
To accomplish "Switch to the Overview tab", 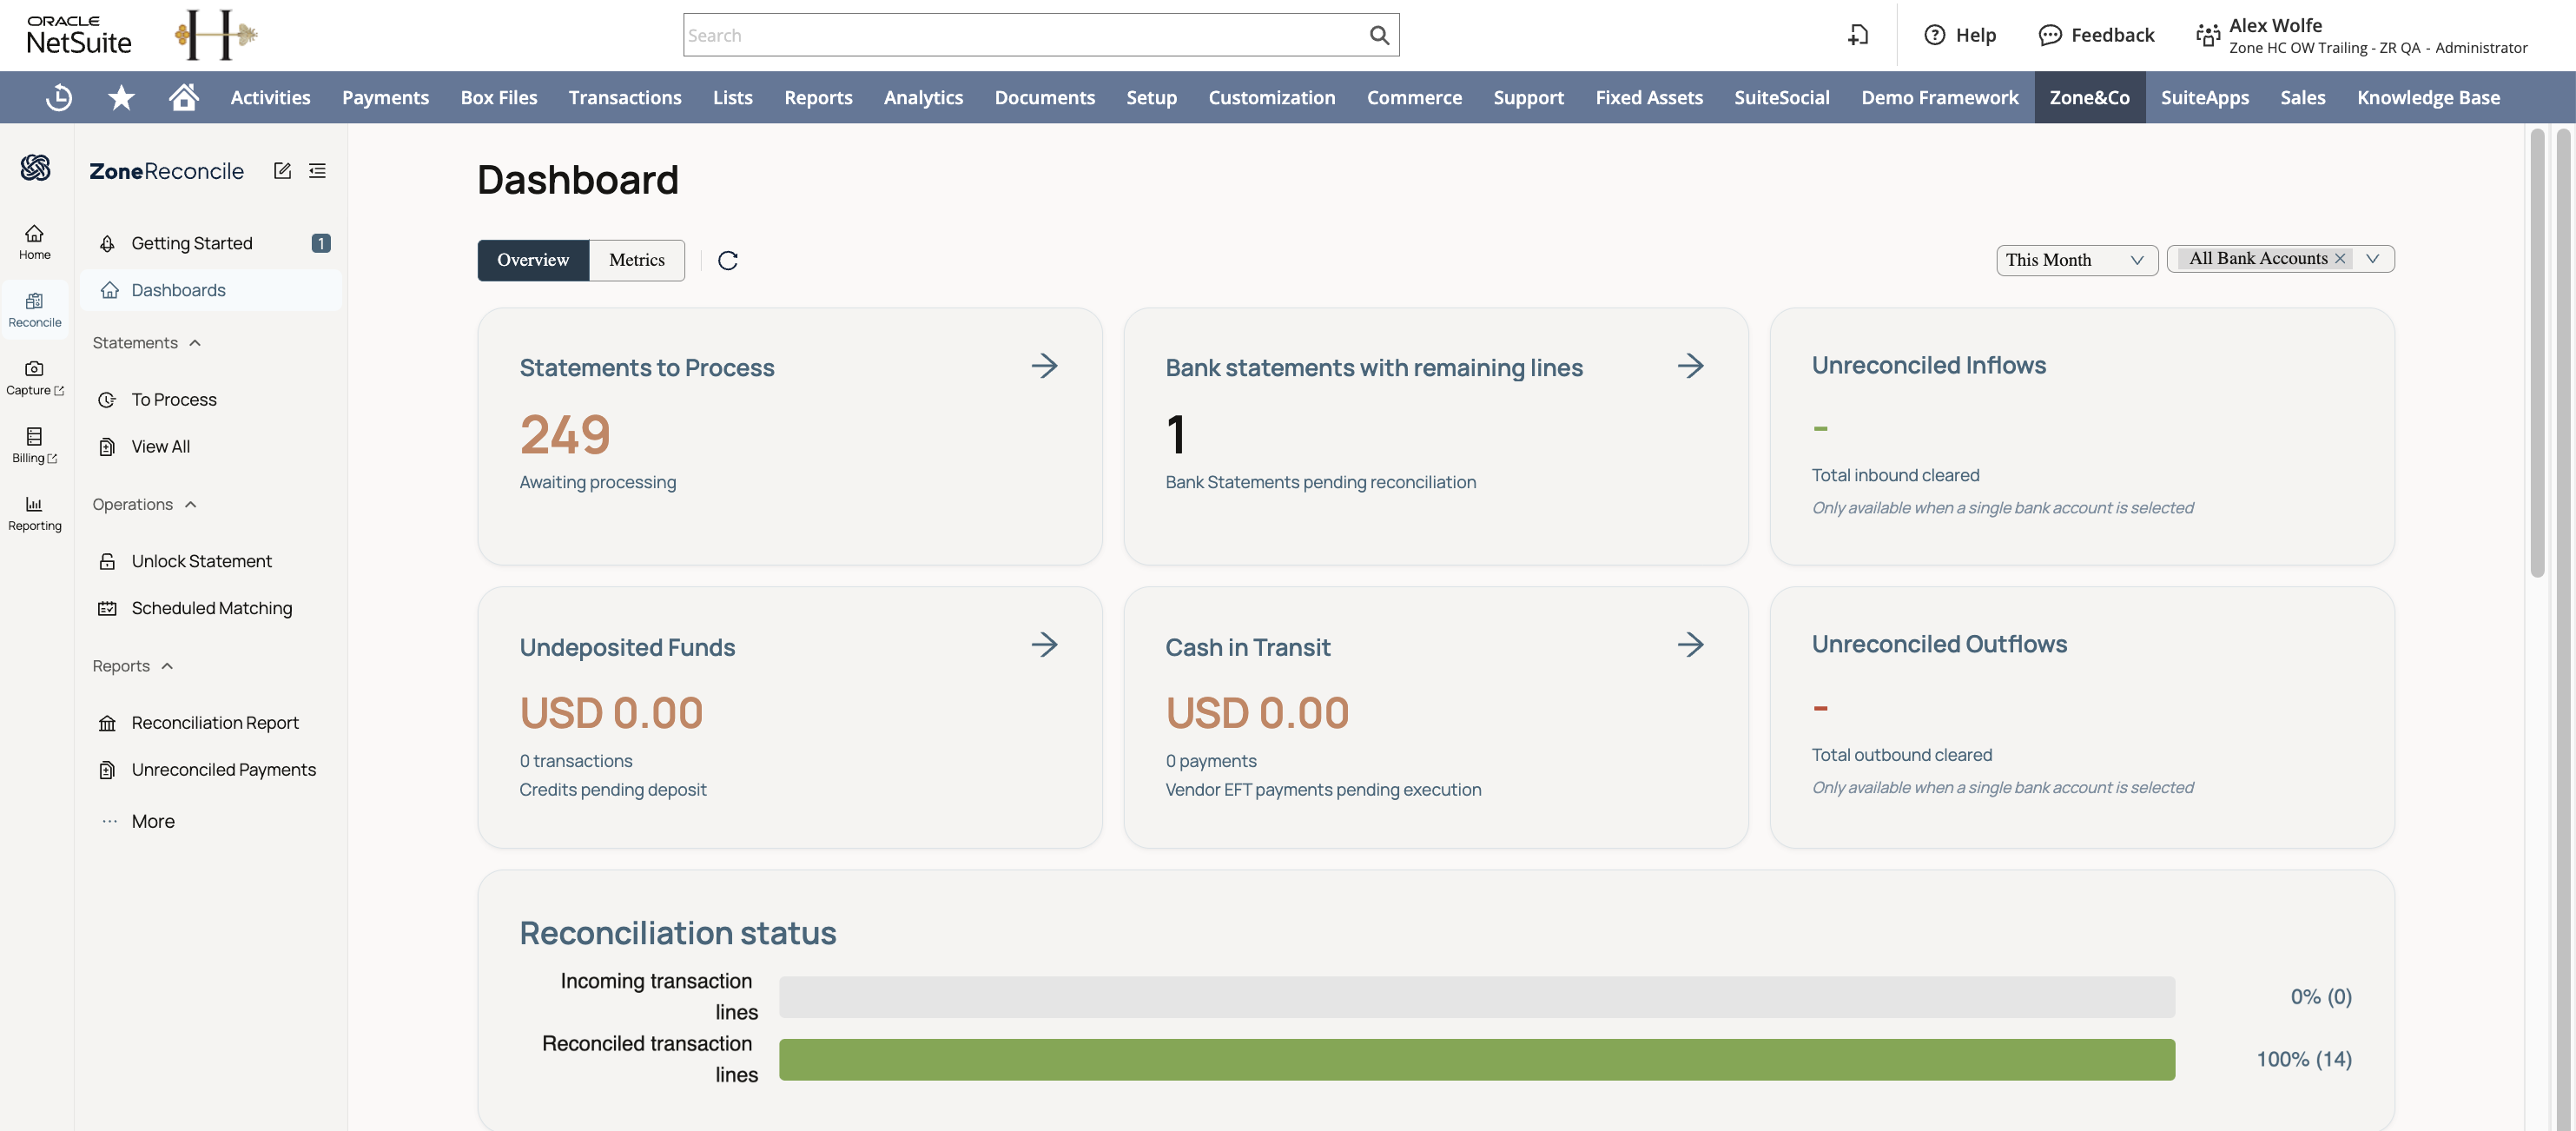I will pos(533,260).
